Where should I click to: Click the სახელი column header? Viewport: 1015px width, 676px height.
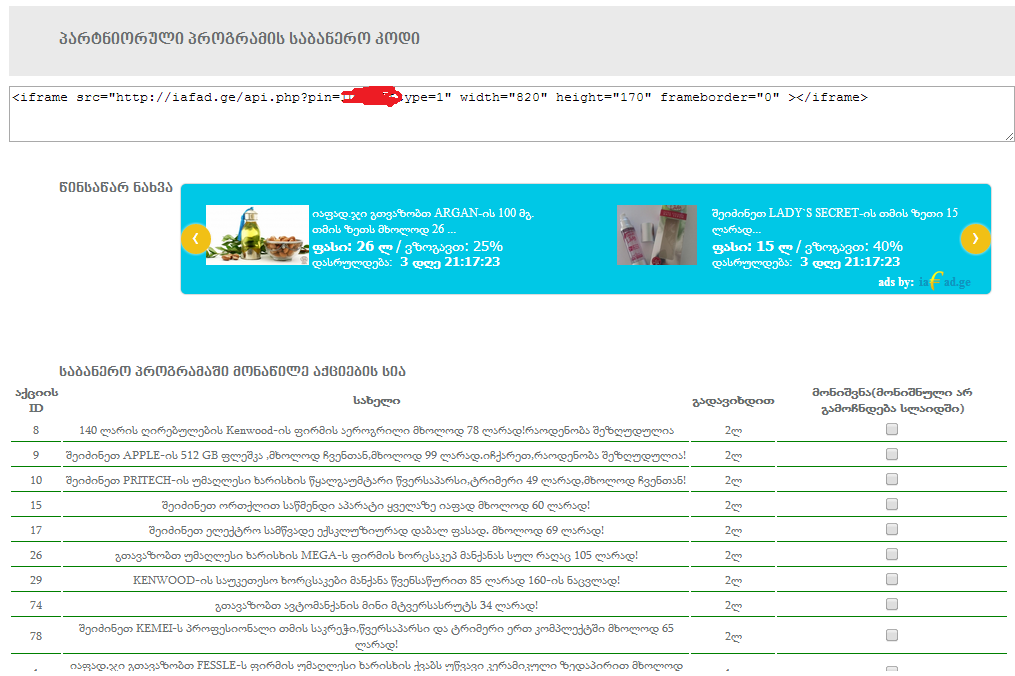tap(376, 401)
